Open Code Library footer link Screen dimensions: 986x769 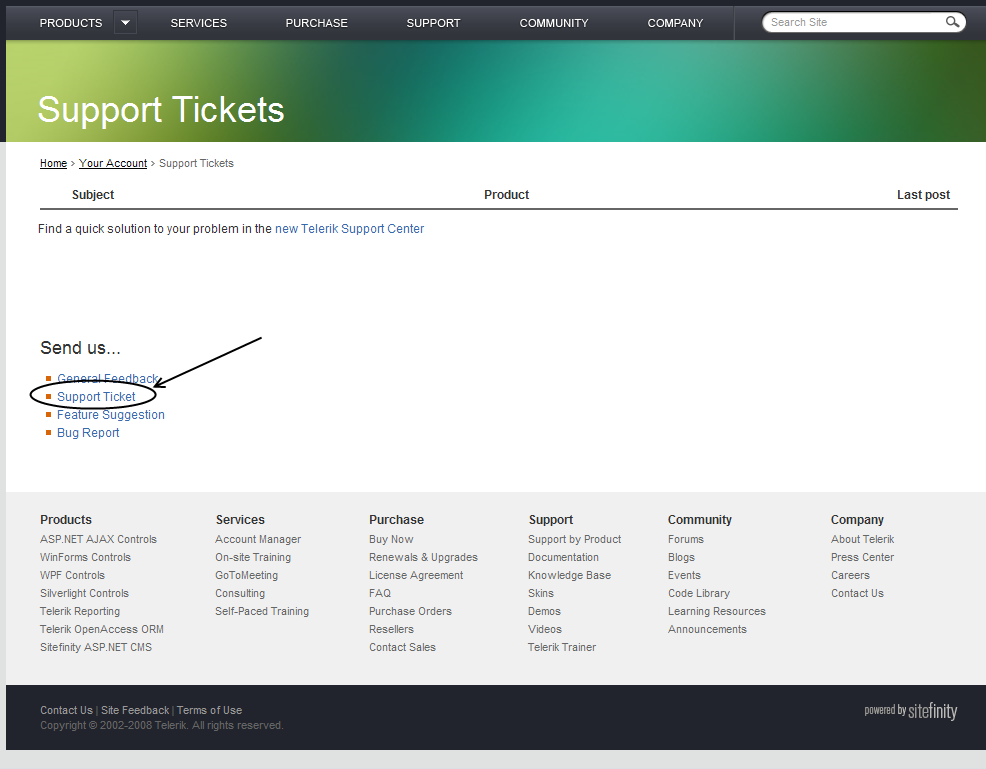click(699, 593)
